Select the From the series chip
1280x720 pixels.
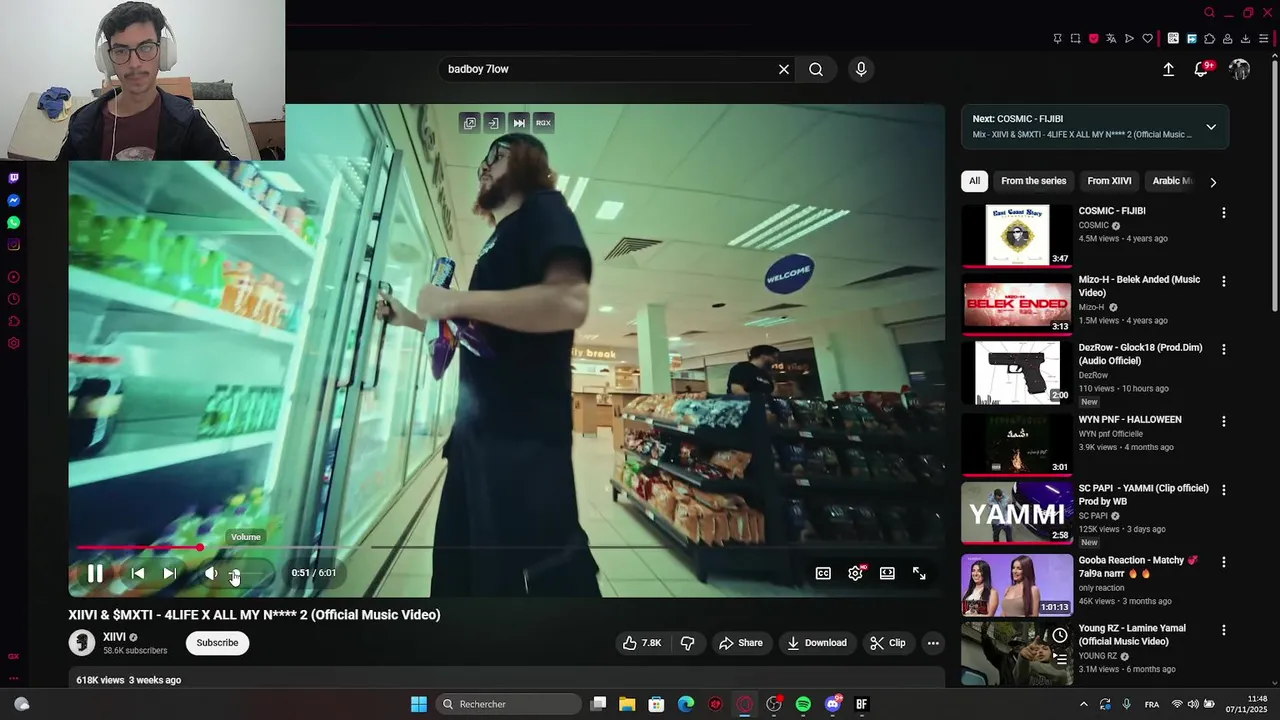1033,181
